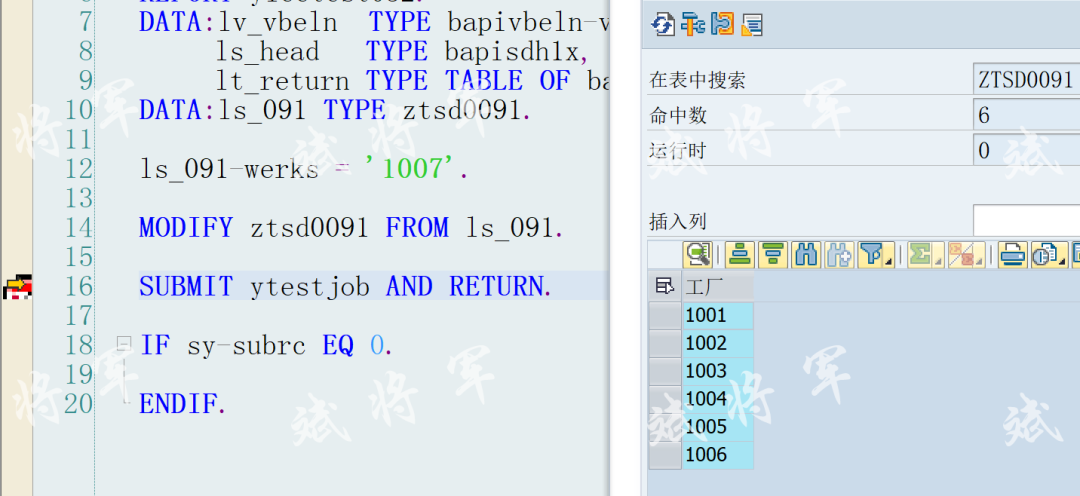
Task: Click the ls_head TYPE bapisdh1x line
Action: (404, 52)
